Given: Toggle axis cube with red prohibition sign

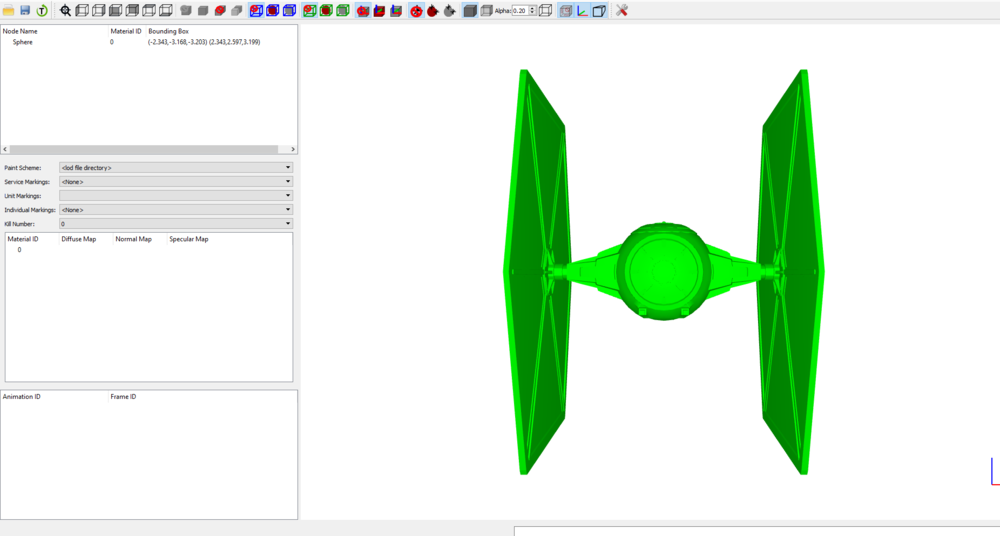Looking at the screenshot, I should (363, 10).
